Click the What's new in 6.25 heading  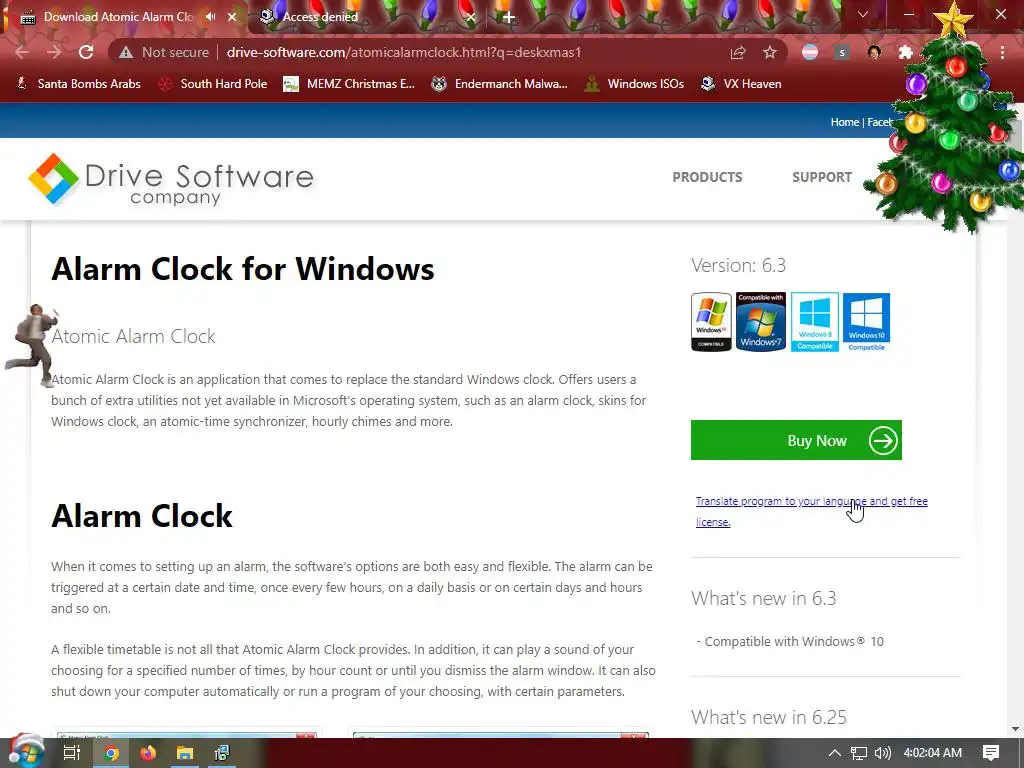769,717
